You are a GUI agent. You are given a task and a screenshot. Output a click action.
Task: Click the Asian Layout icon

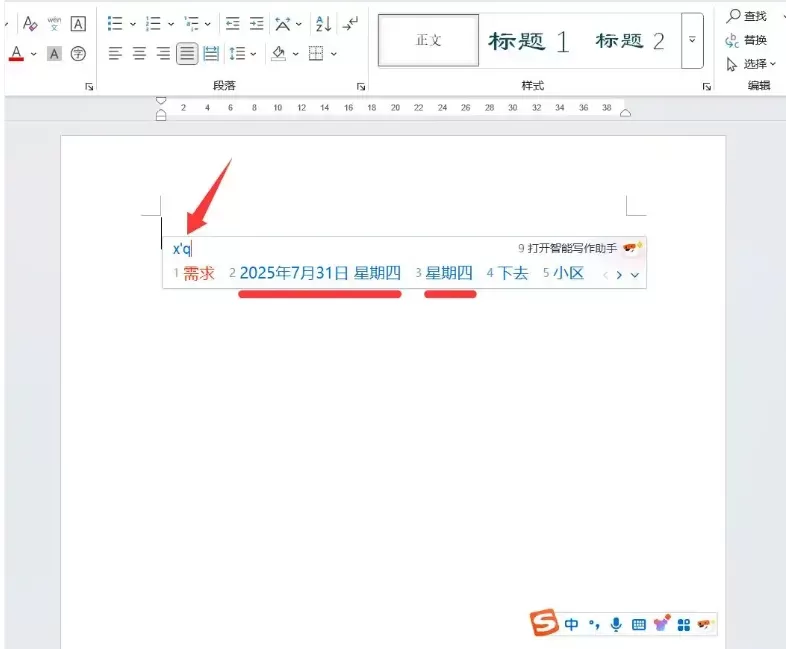coord(283,23)
